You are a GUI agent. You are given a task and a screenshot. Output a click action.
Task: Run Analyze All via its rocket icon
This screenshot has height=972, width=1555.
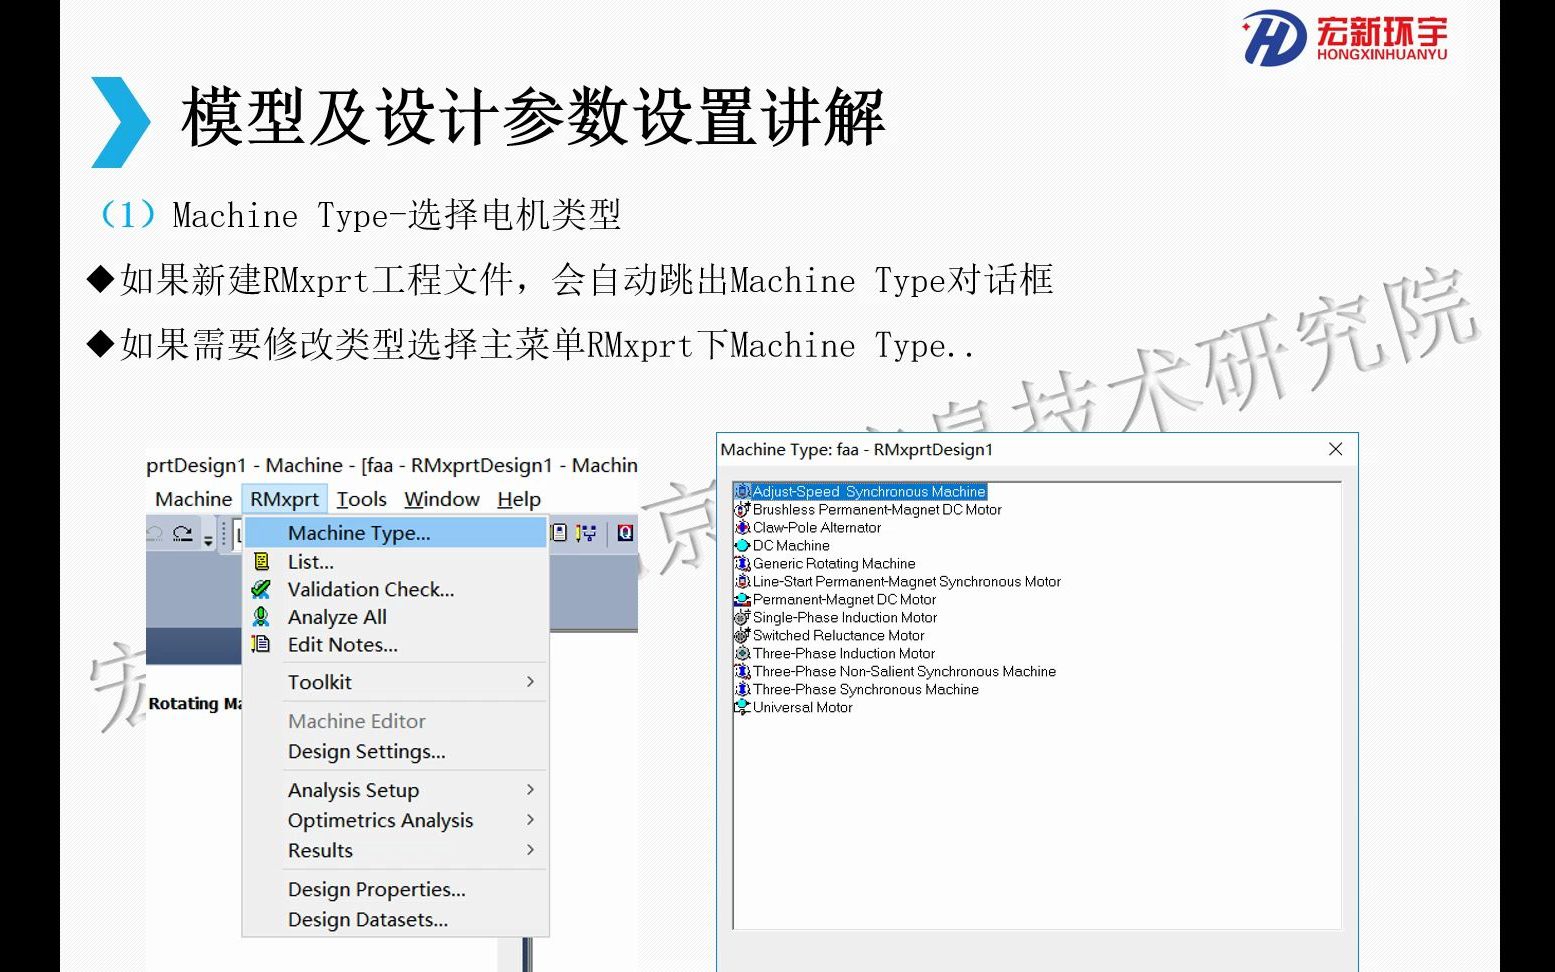pyautogui.click(x=260, y=617)
